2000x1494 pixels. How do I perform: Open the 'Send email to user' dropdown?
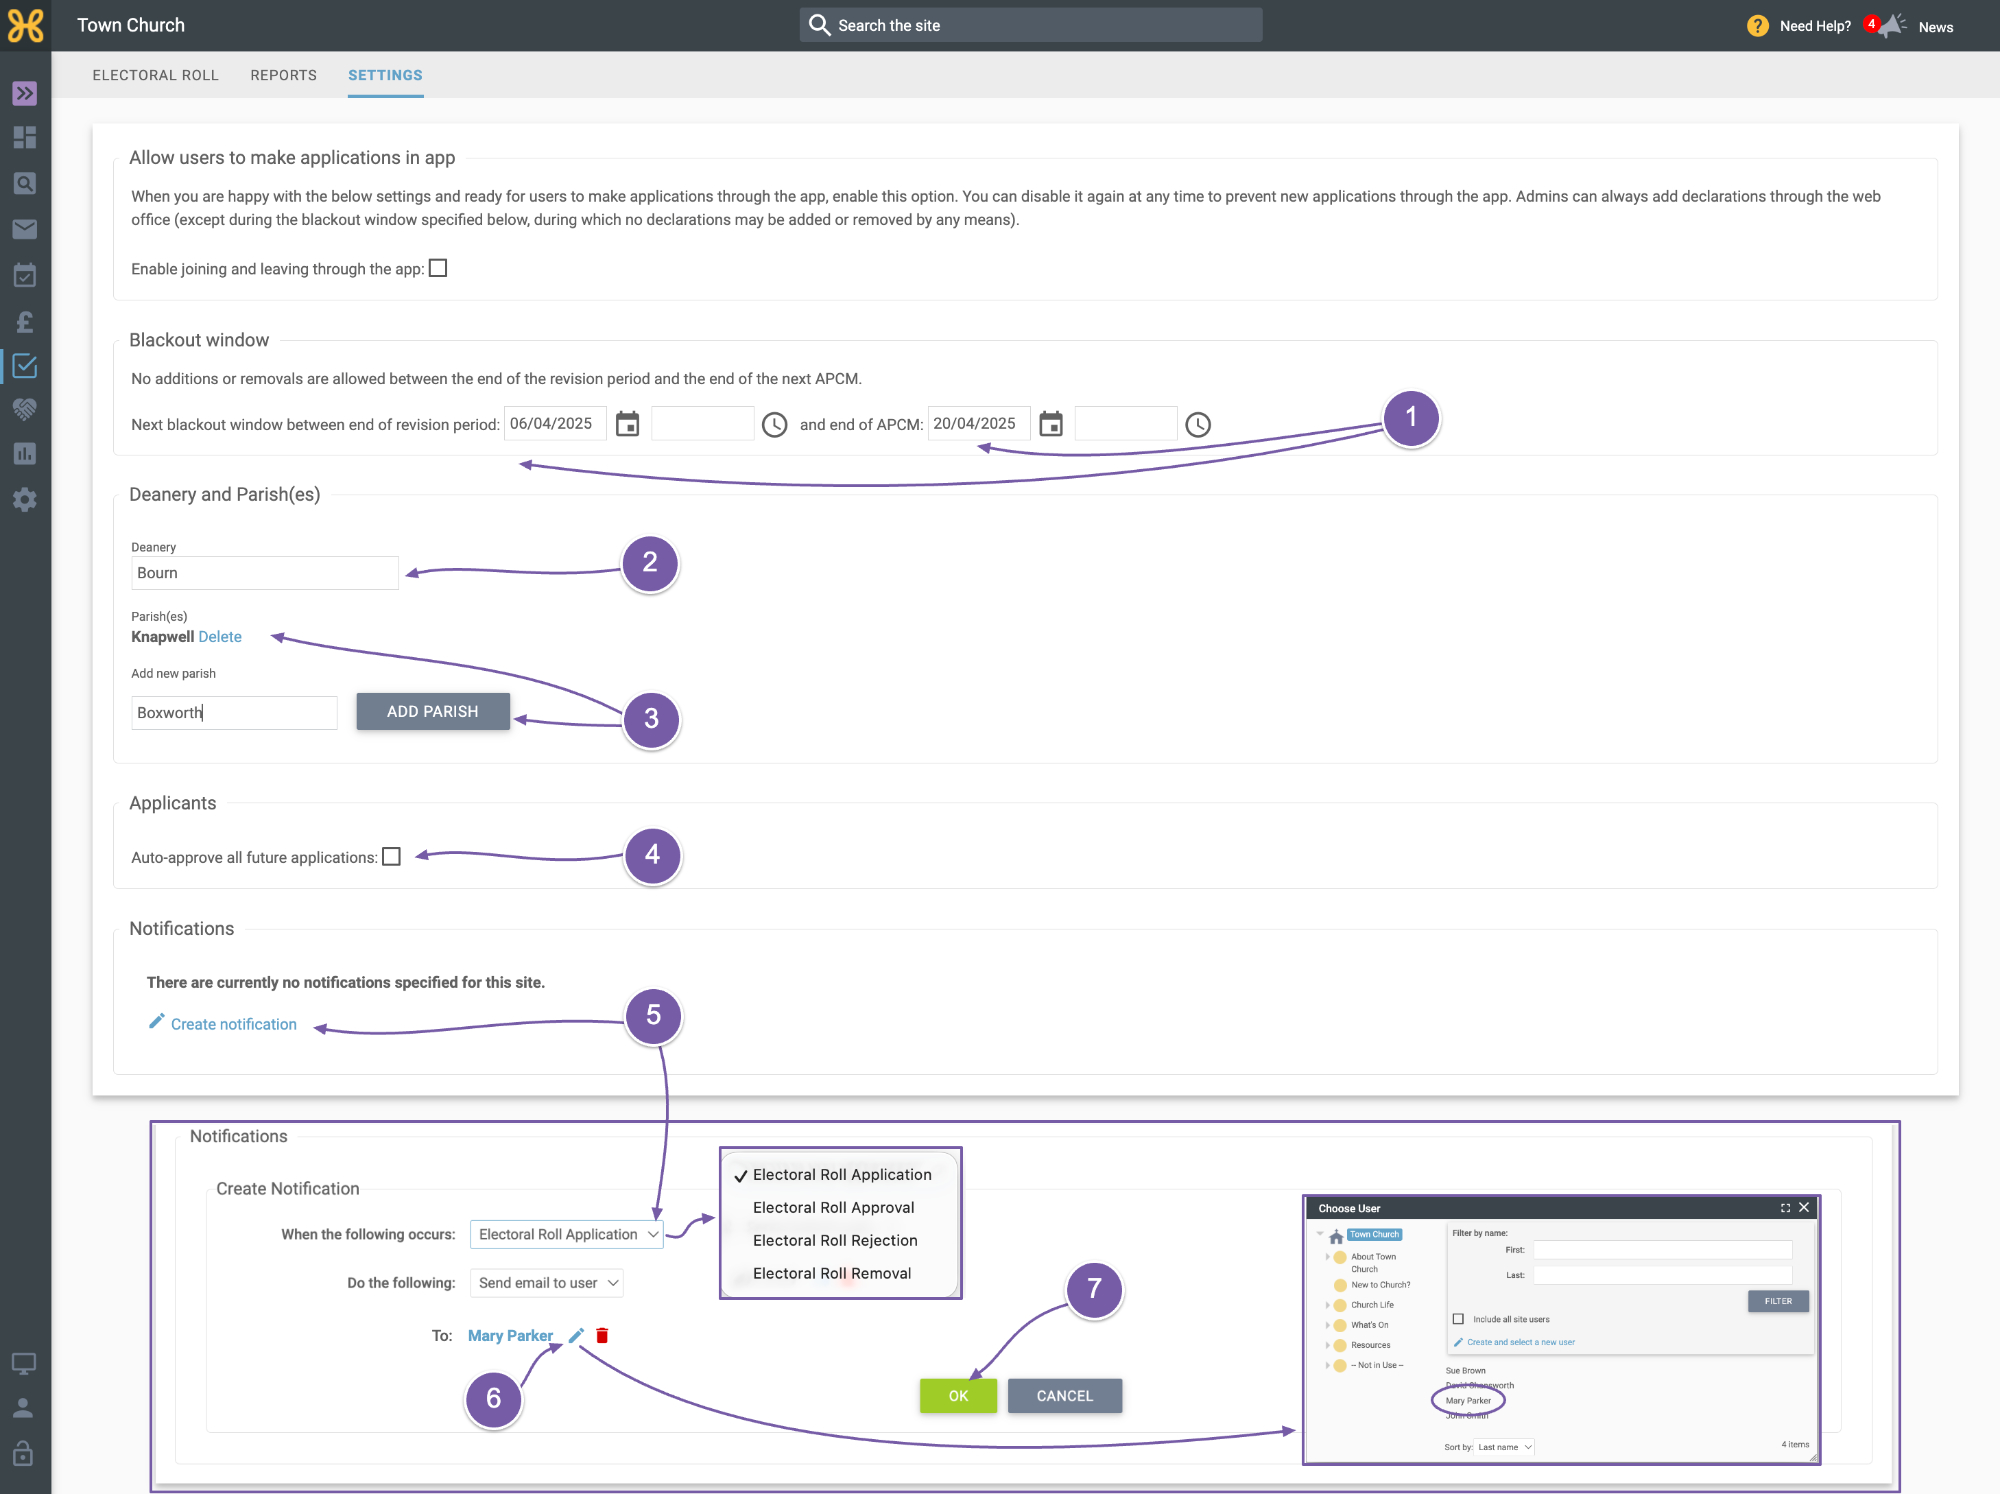pyautogui.click(x=546, y=1283)
